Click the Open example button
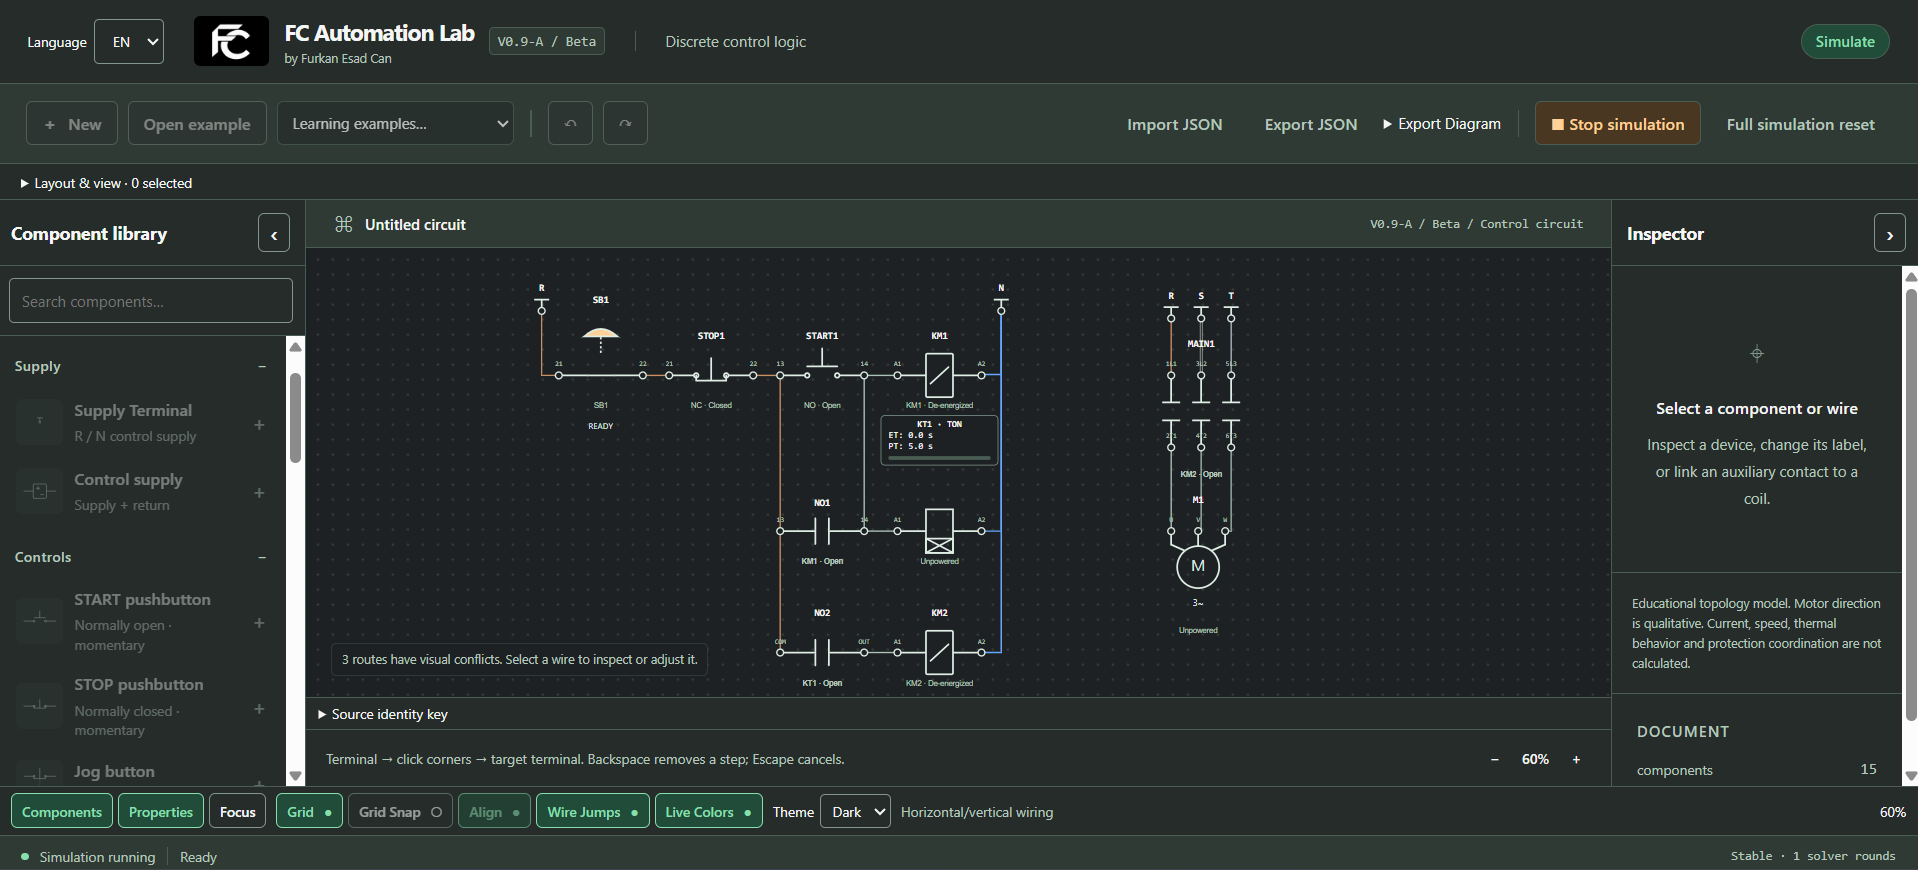This screenshot has height=870, width=1918. click(197, 123)
